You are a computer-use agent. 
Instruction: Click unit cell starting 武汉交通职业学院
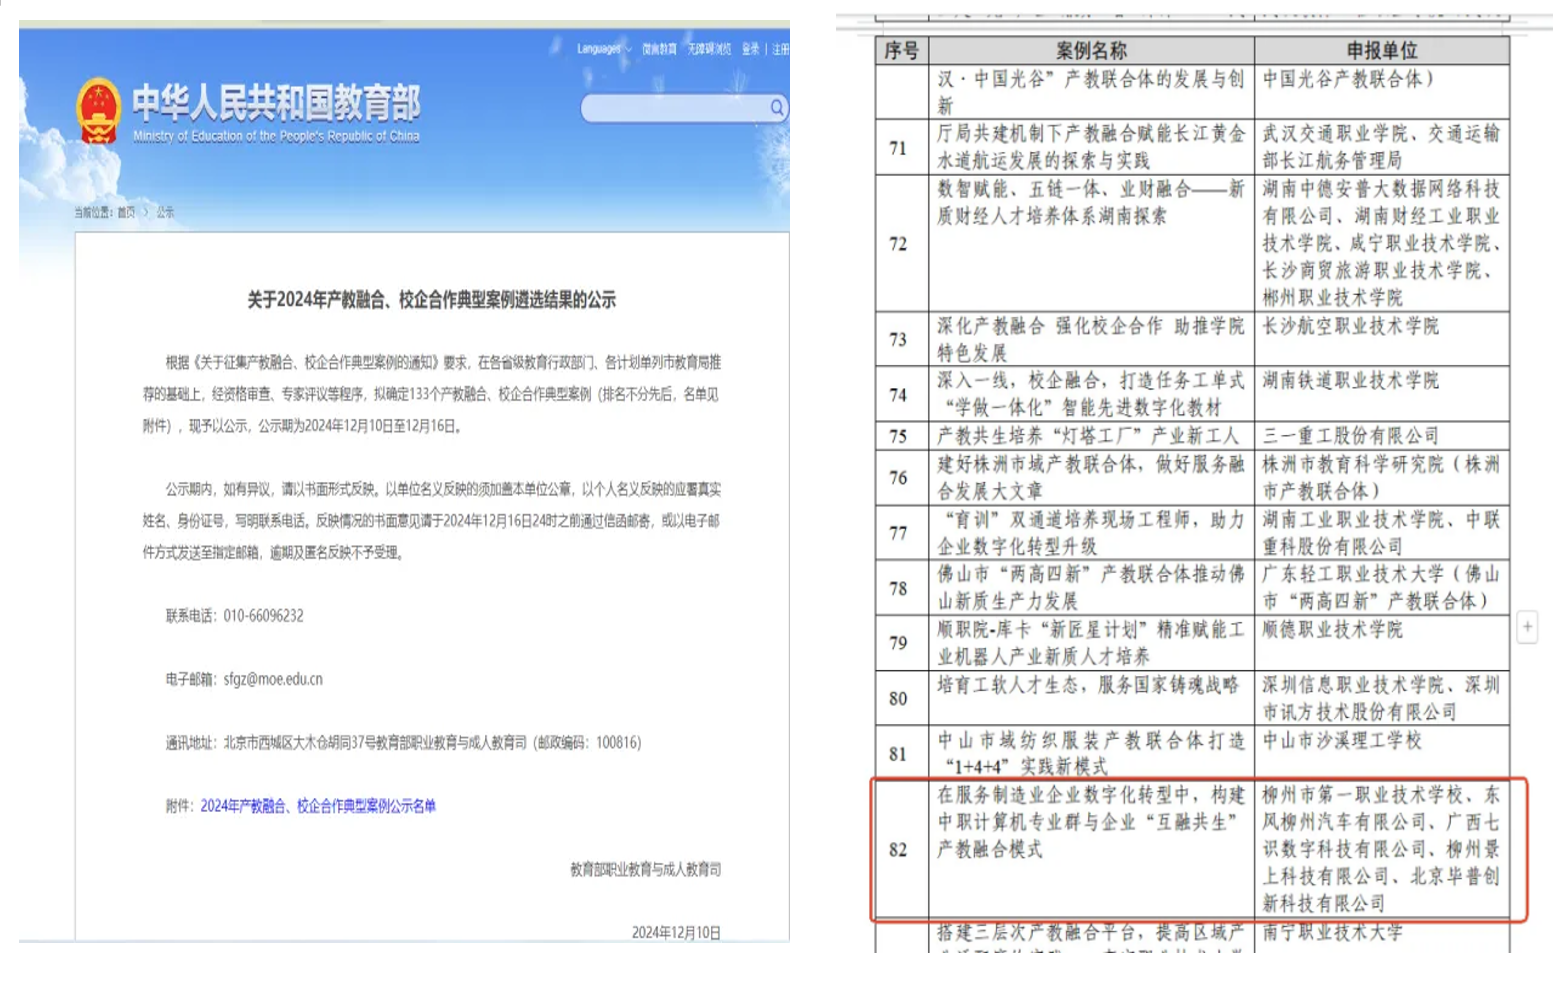tap(1381, 148)
